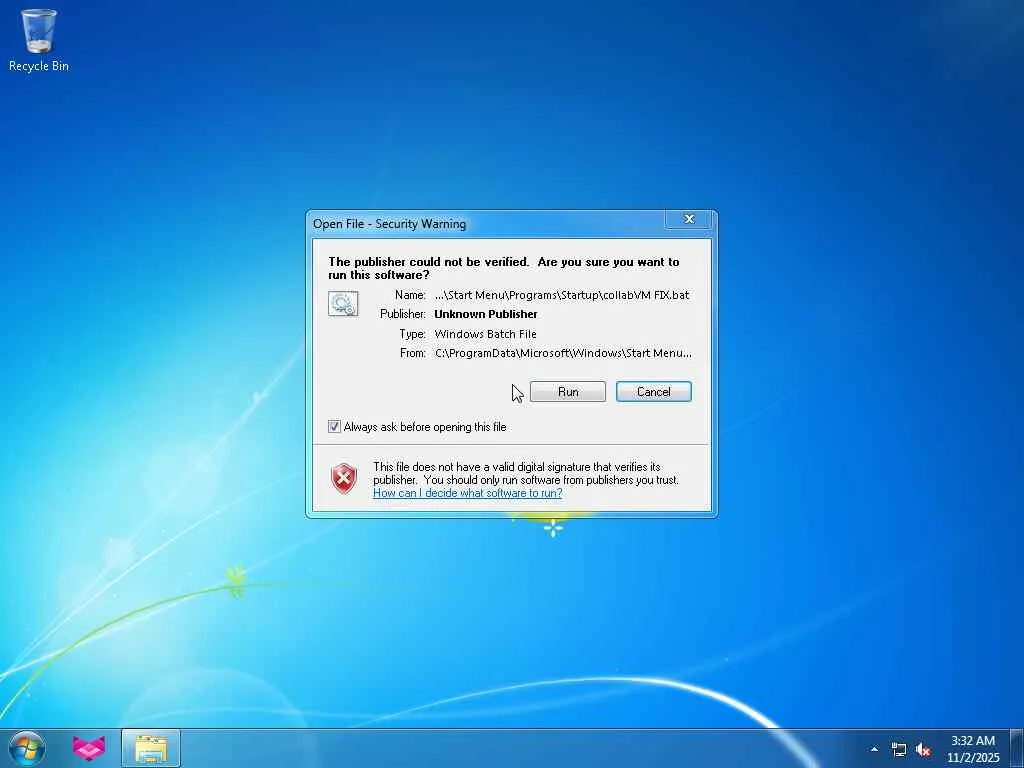Open How can I decide what software link
Screen dimensions: 1024x768
click(468, 493)
